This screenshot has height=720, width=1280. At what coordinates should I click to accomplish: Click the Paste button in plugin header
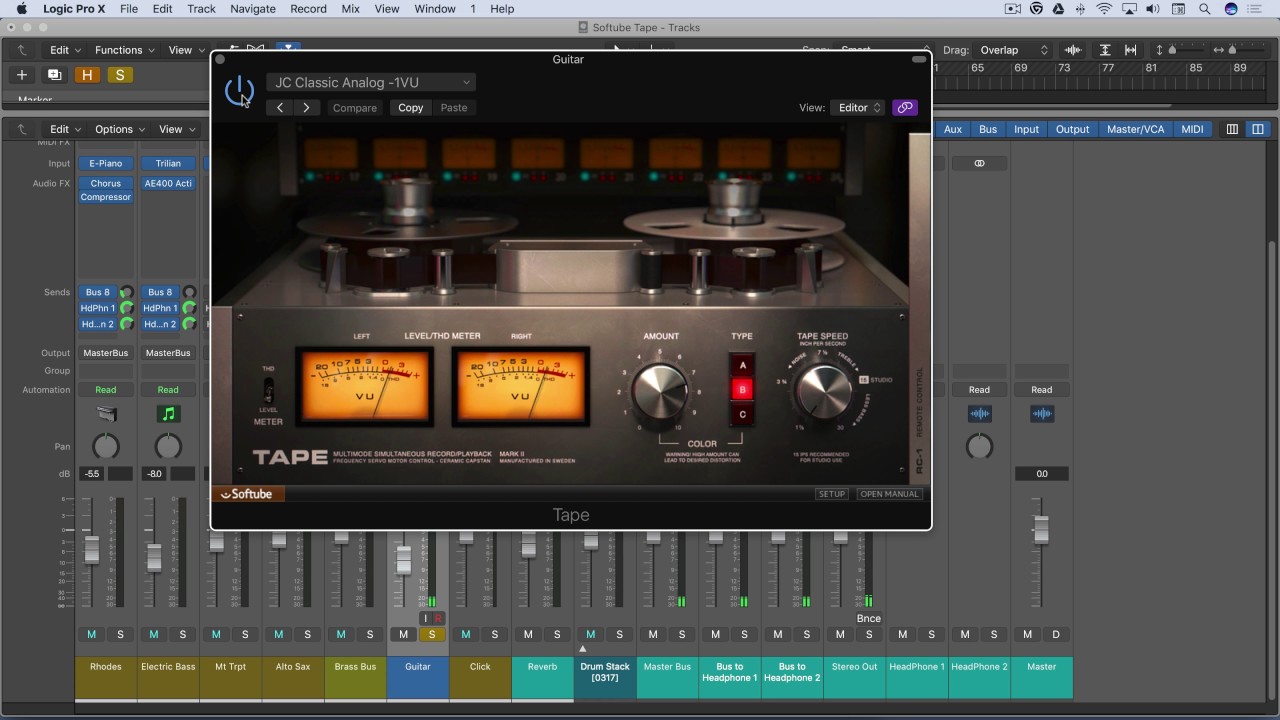[454, 107]
